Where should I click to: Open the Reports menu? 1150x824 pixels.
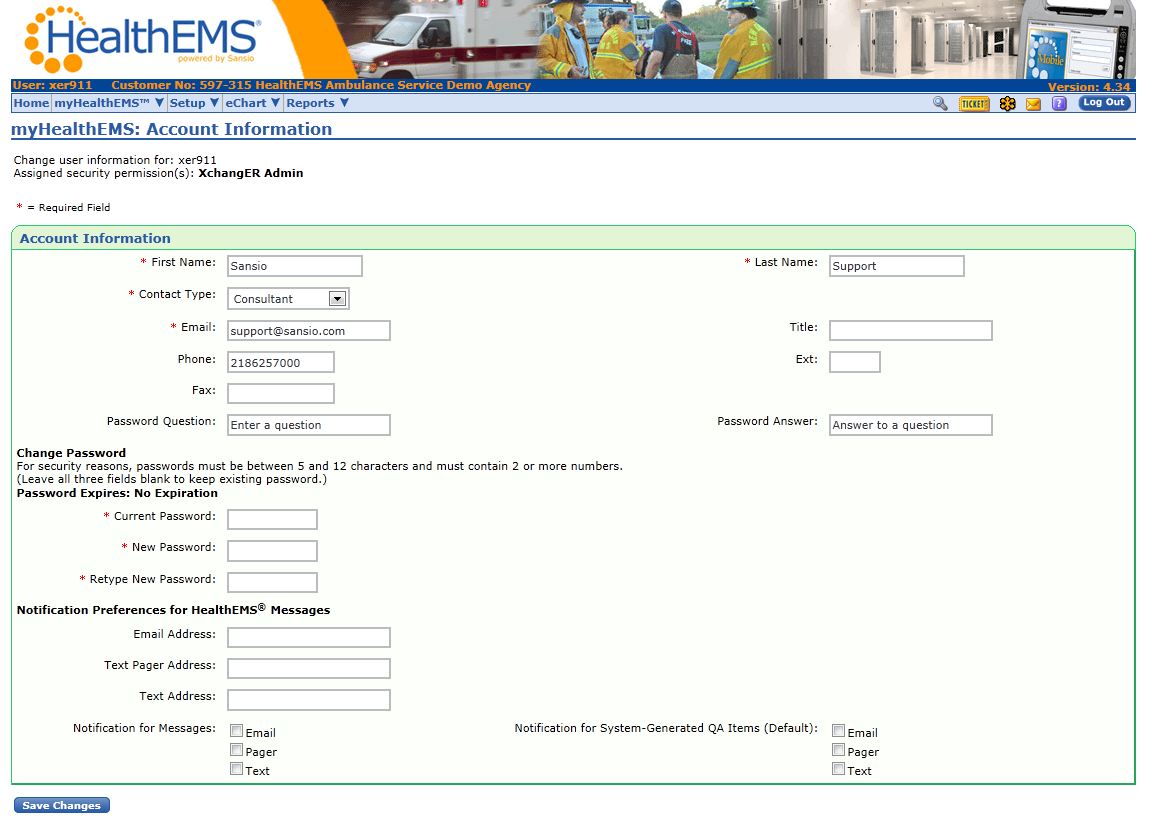coord(317,103)
